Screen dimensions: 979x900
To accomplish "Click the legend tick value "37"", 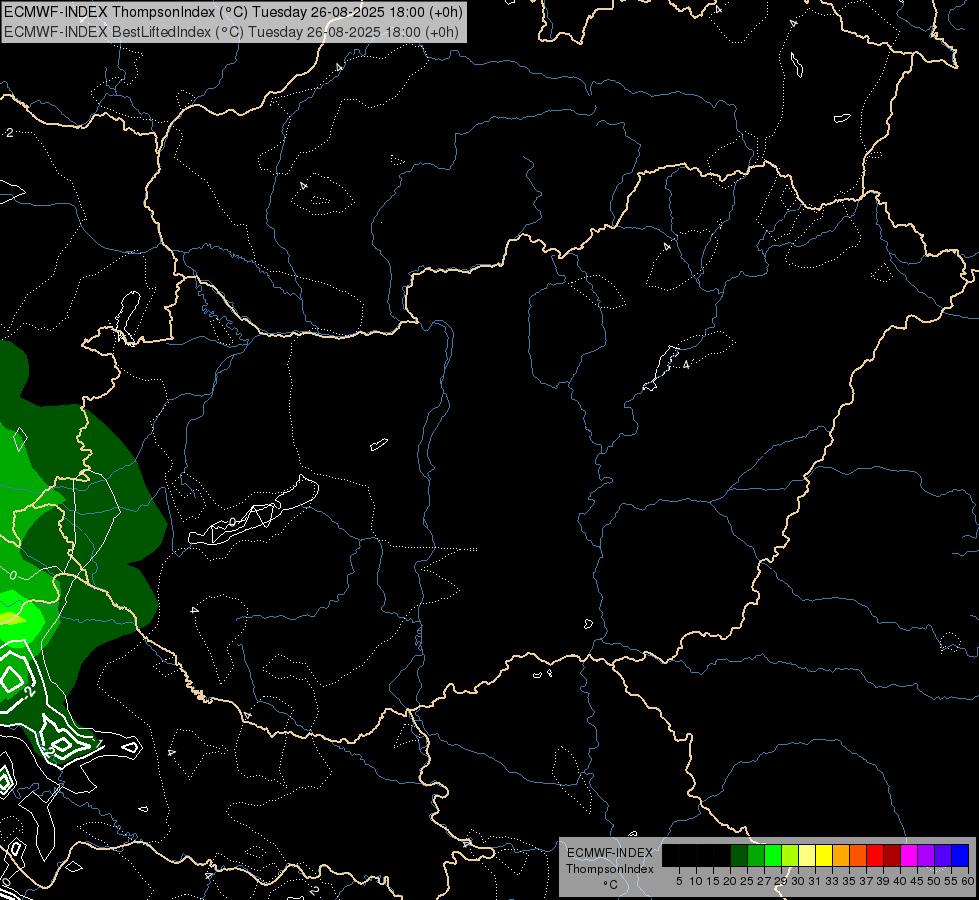I will click(x=865, y=881).
